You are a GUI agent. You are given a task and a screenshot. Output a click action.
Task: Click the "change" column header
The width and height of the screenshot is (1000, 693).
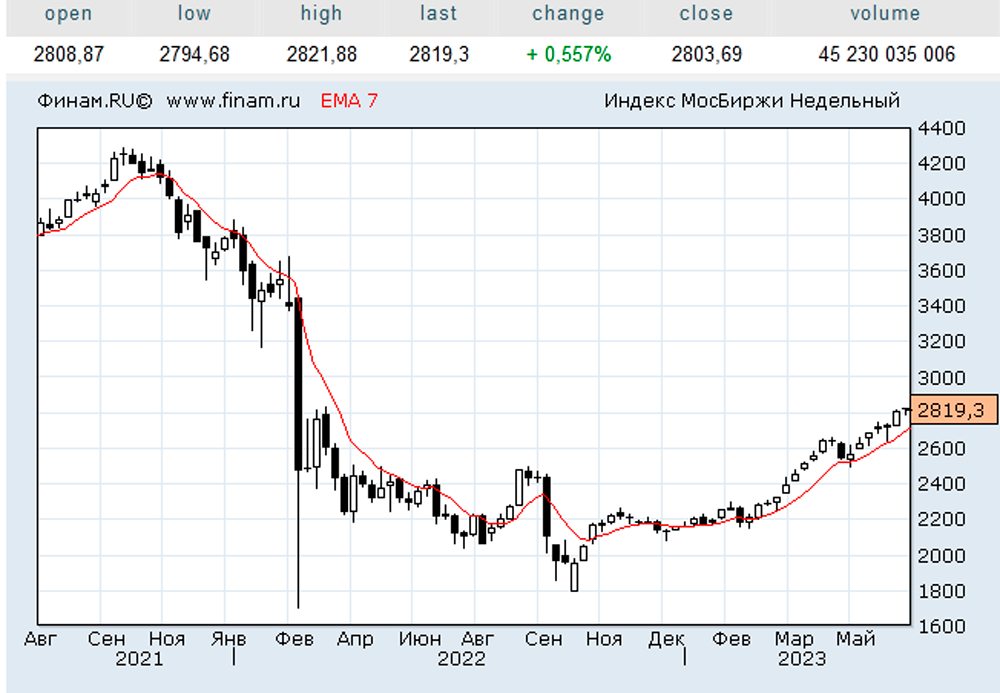coord(568,14)
